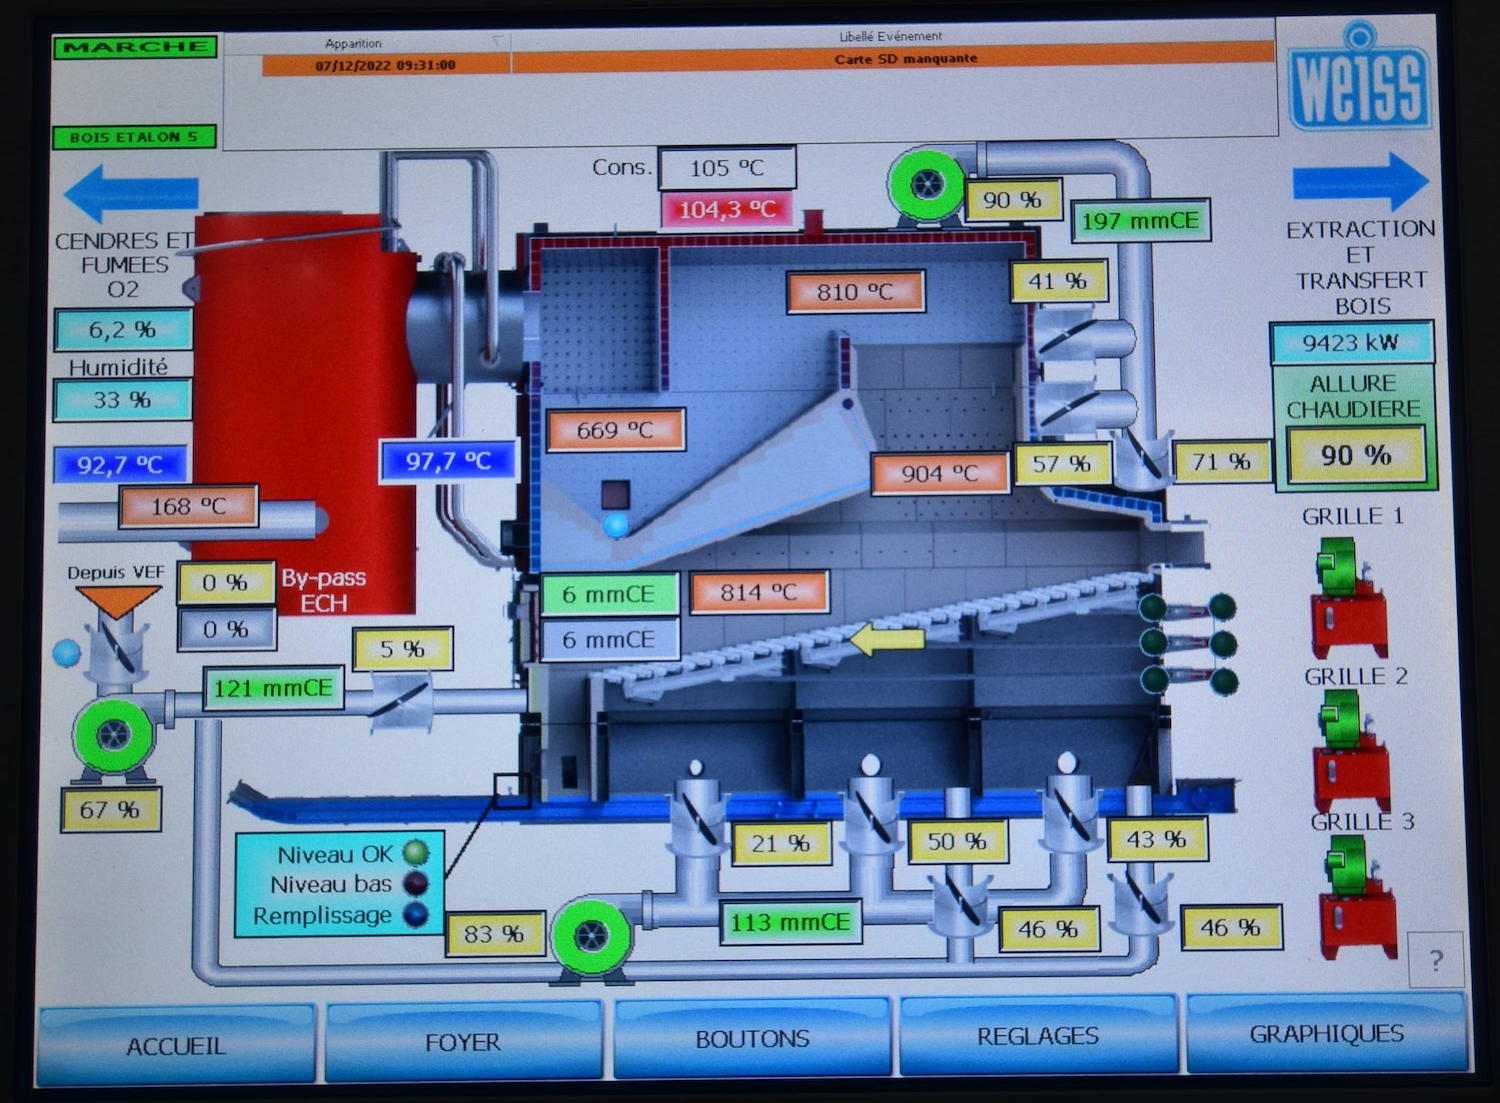Click the yellow grate direction arrow
Screen dimensions: 1500x1103
[886, 637]
